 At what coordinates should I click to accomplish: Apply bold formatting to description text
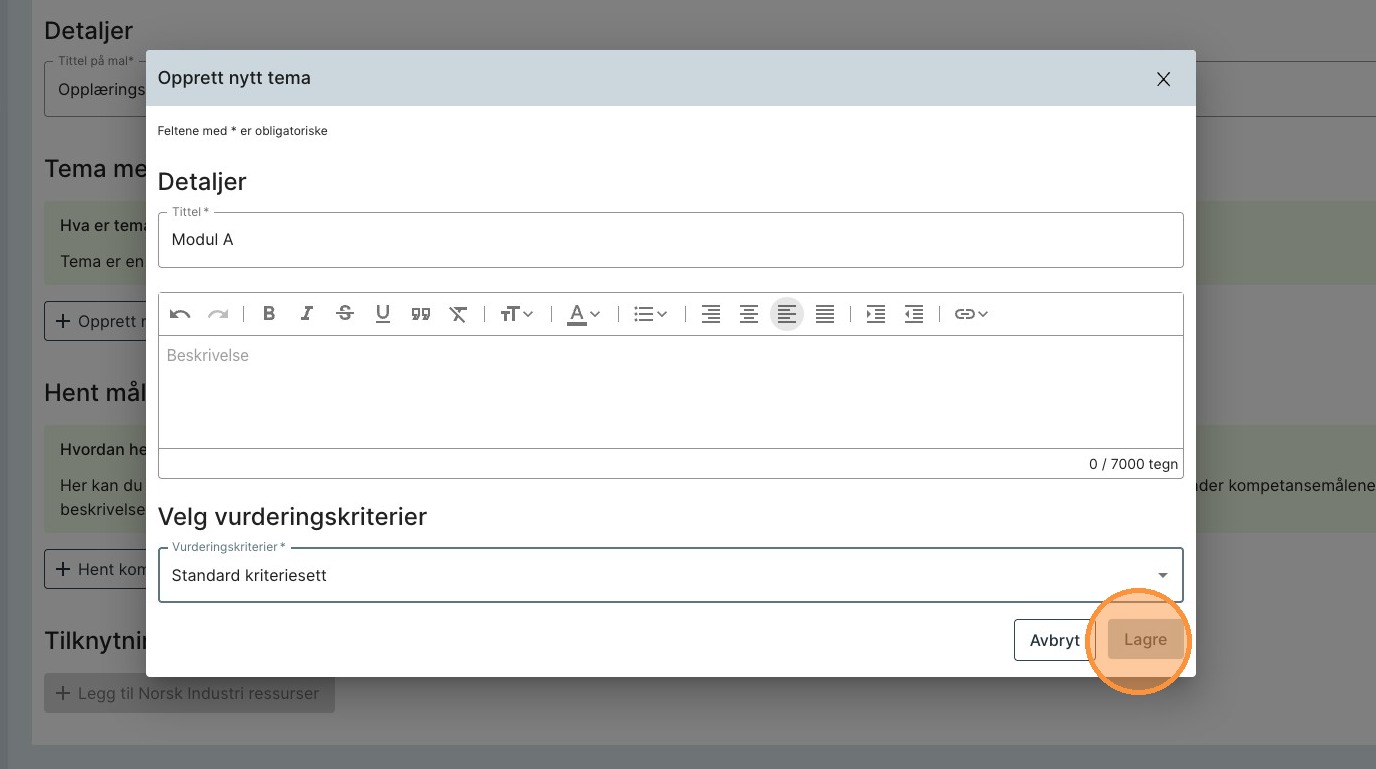coord(269,314)
